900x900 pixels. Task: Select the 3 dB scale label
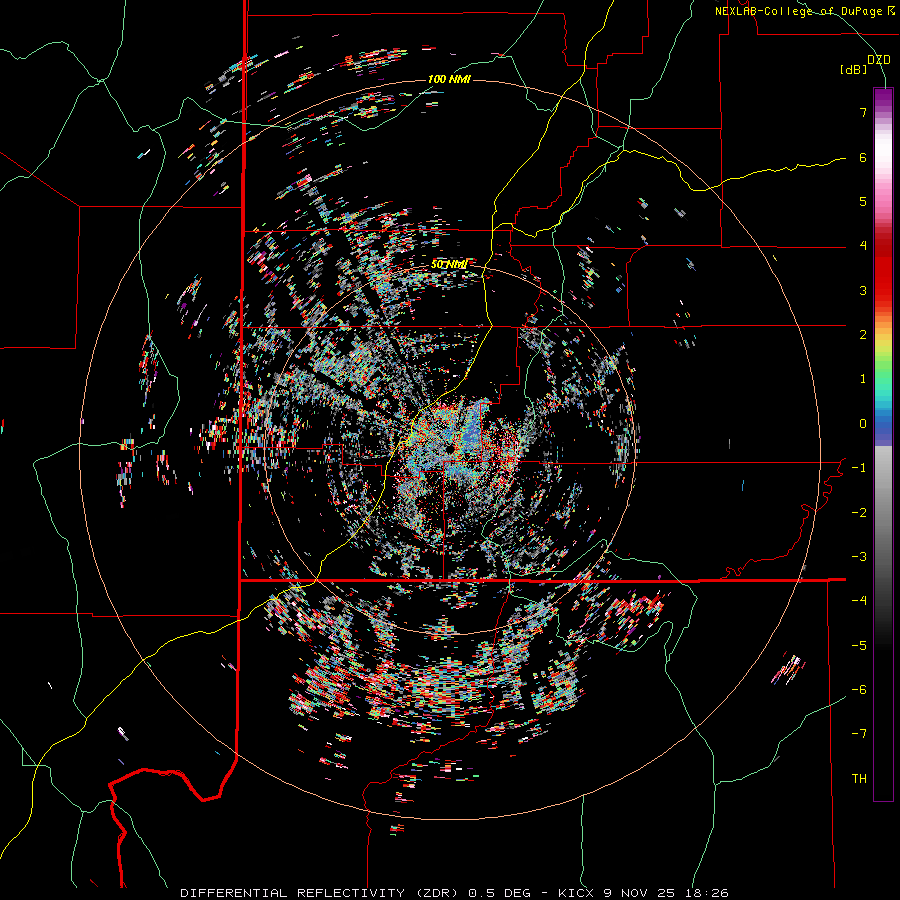click(x=863, y=290)
